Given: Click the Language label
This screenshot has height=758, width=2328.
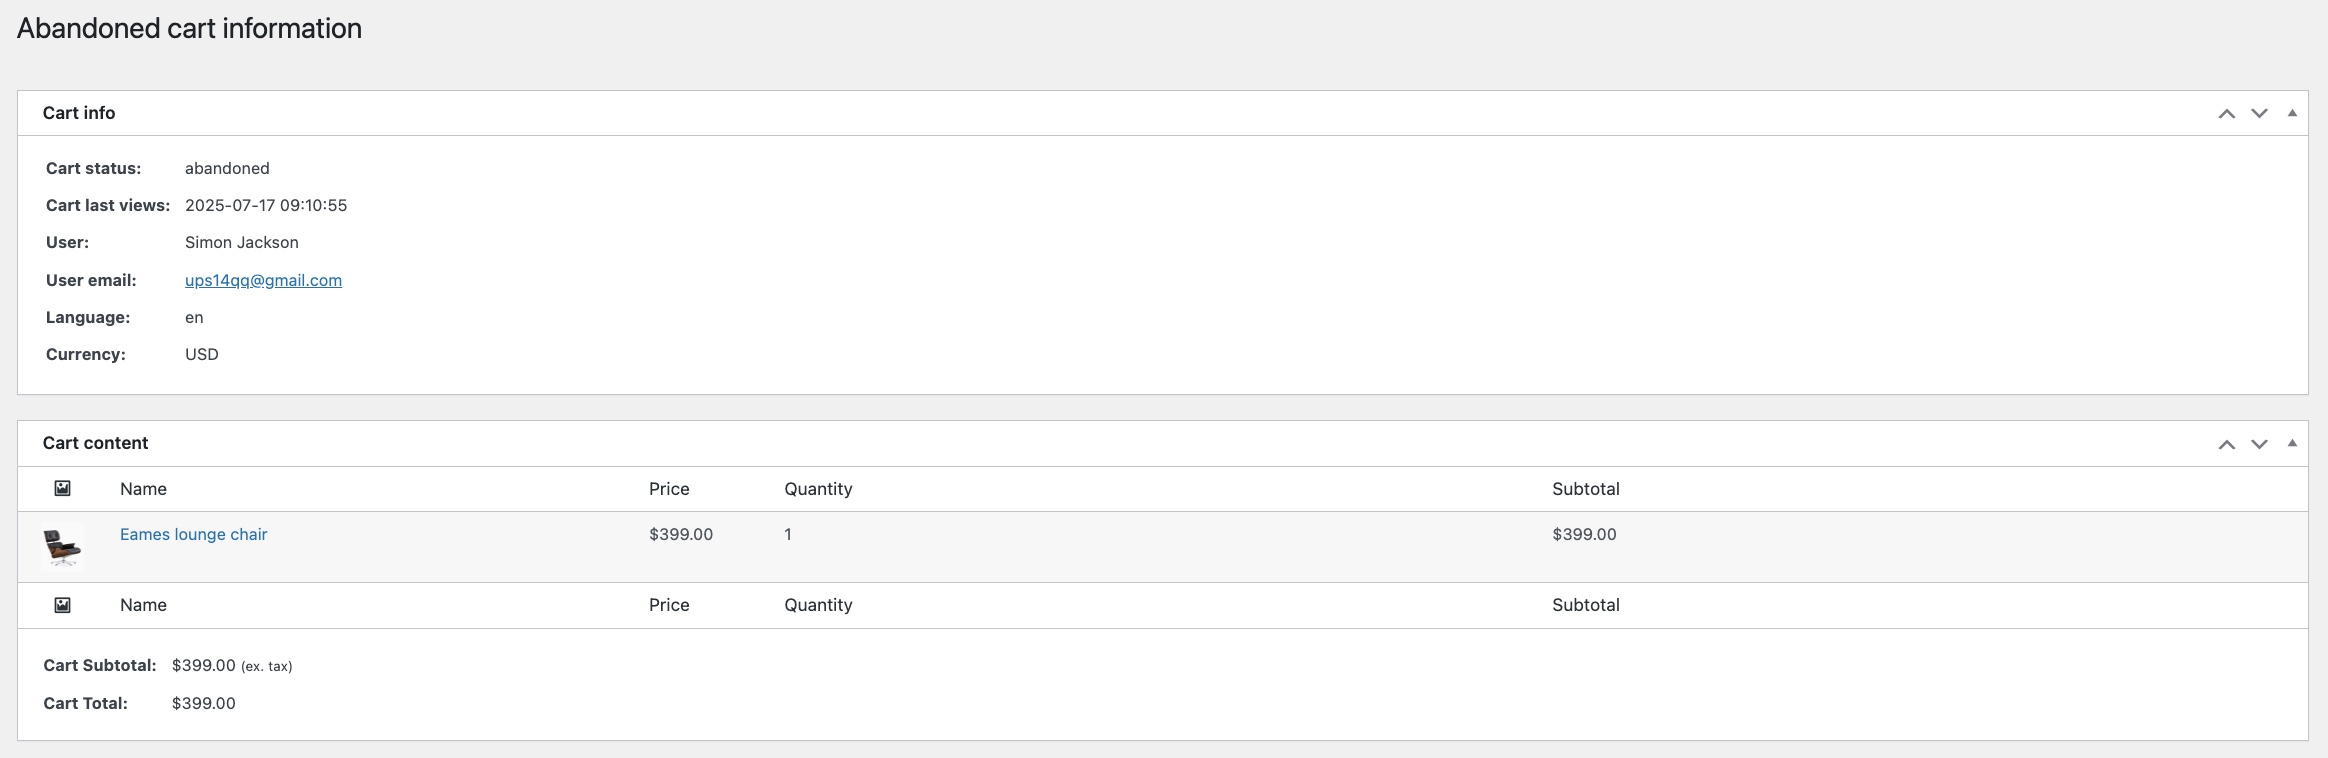Looking at the screenshot, I should 88,317.
